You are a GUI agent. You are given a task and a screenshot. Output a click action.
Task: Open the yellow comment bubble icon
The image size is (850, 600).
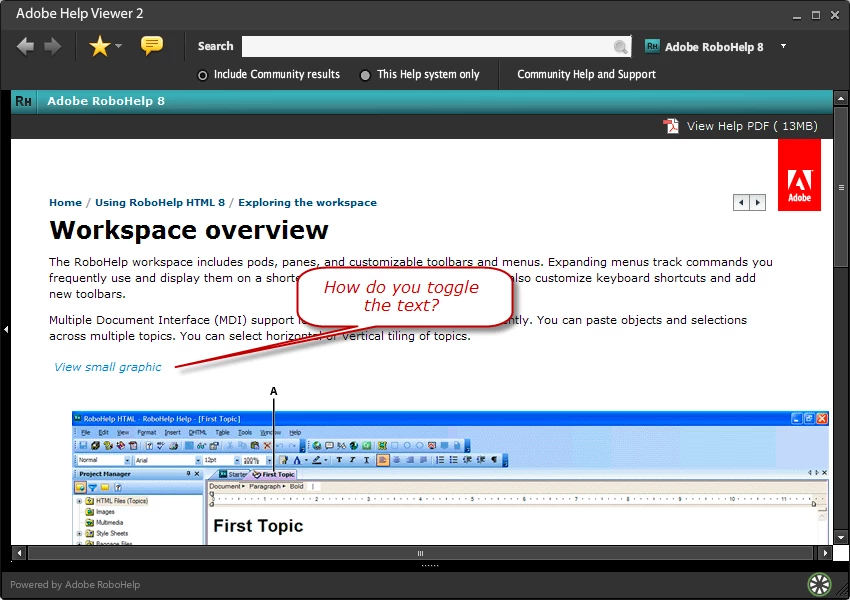[x=151, y=46]
